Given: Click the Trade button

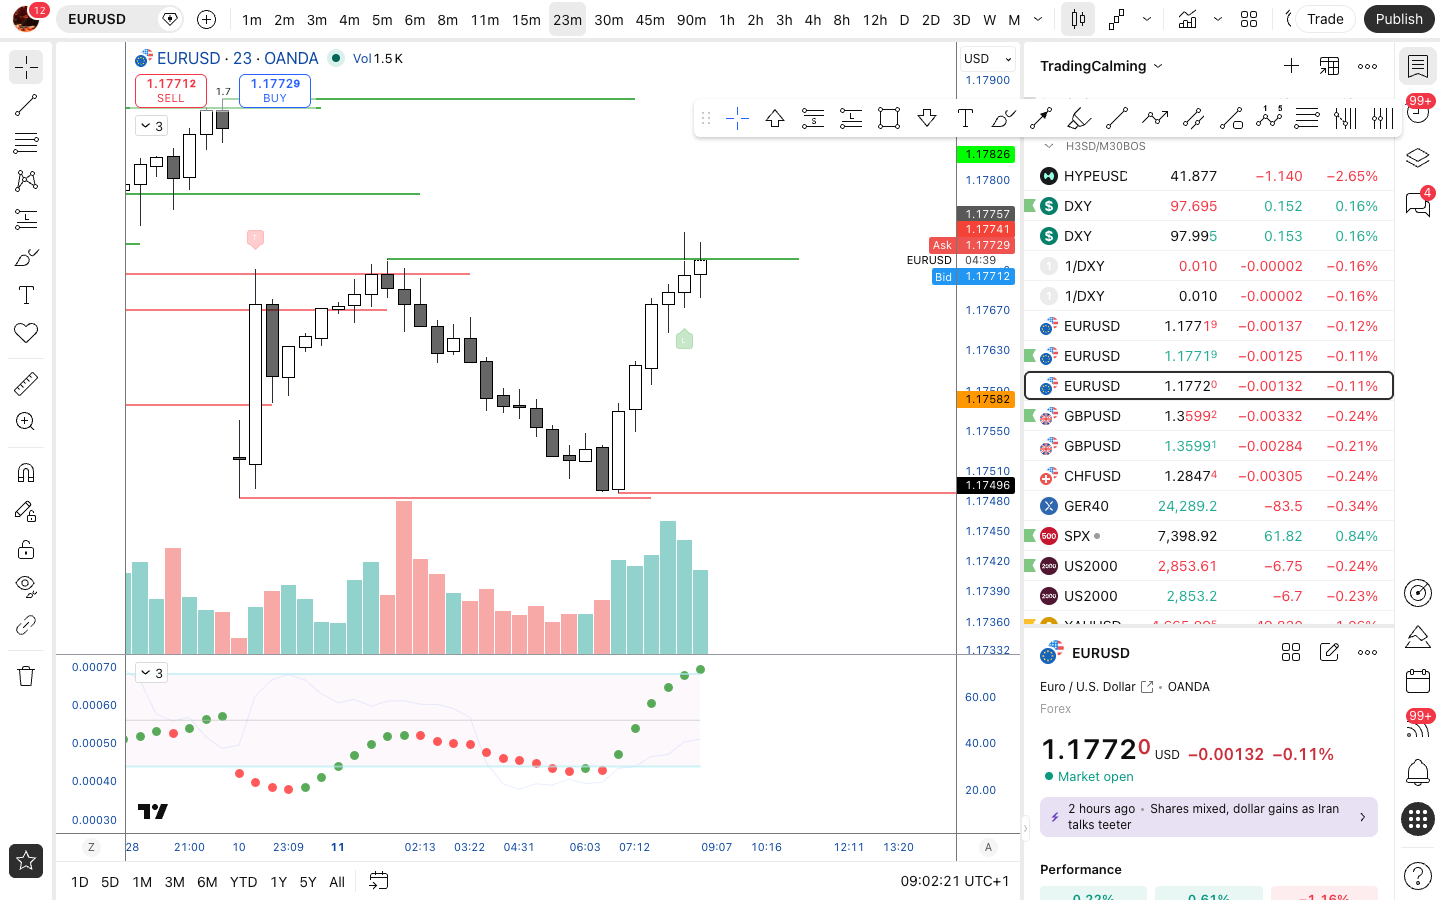Looking at the screenshot, I should pos(1325,19).
